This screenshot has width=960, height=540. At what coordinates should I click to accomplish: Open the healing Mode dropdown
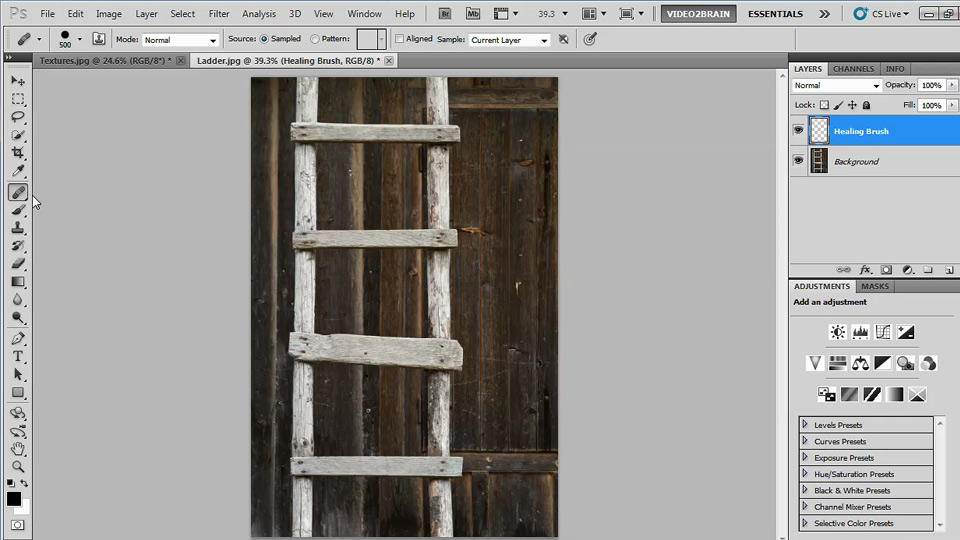pos(181,40)
